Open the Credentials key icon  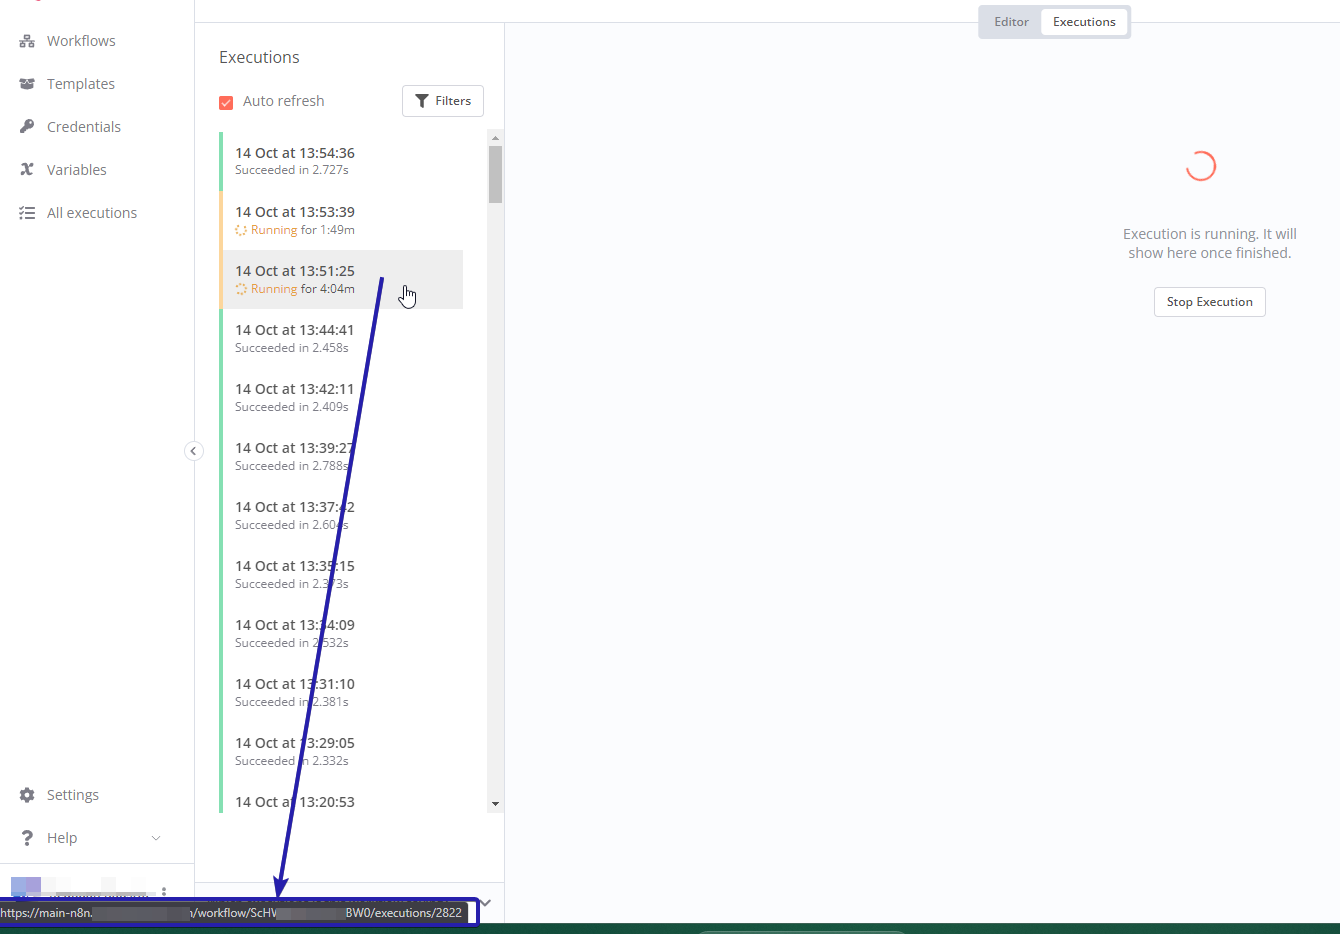point(27,127)
